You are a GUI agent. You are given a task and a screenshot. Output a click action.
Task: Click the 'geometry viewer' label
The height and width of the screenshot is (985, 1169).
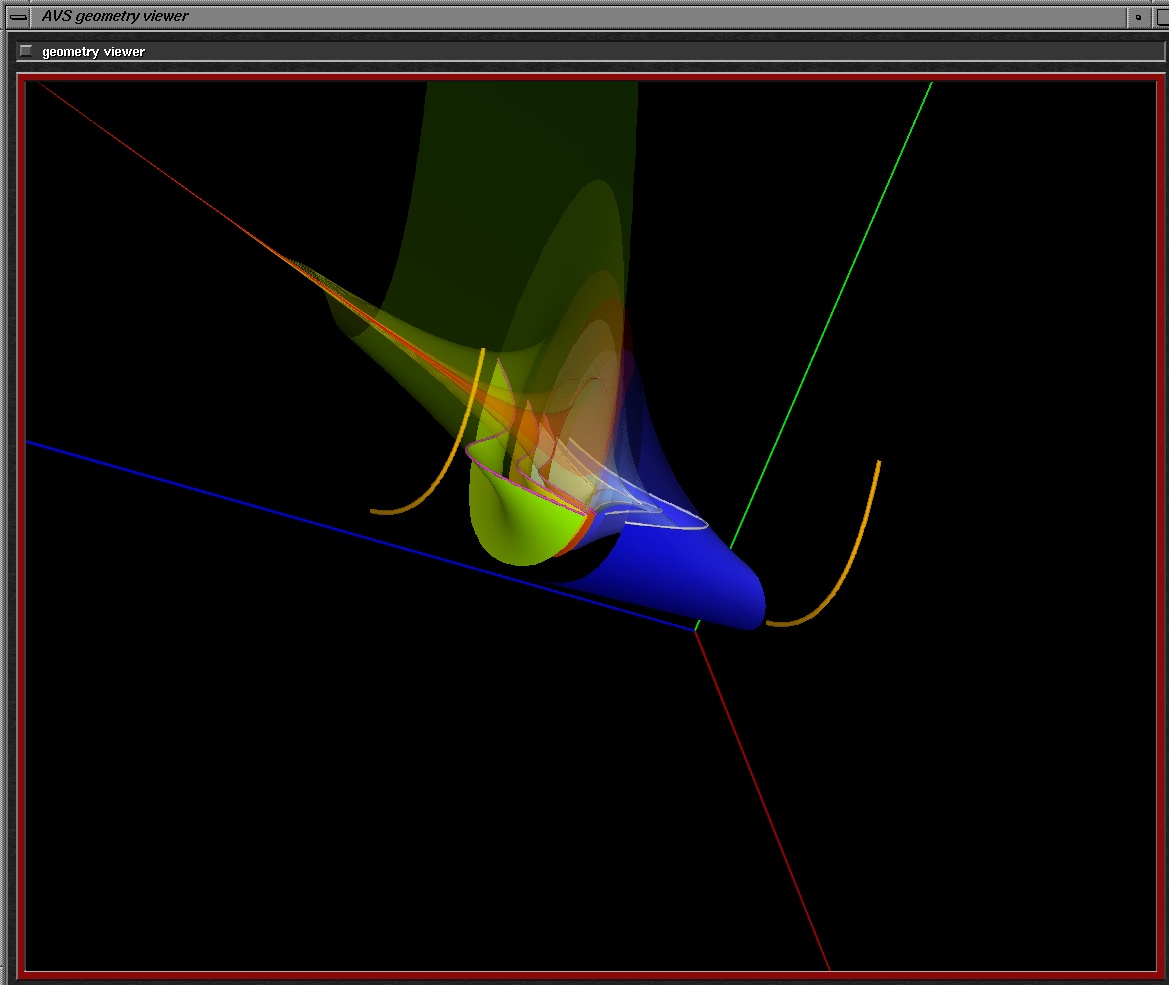click(x=93, y=51)
